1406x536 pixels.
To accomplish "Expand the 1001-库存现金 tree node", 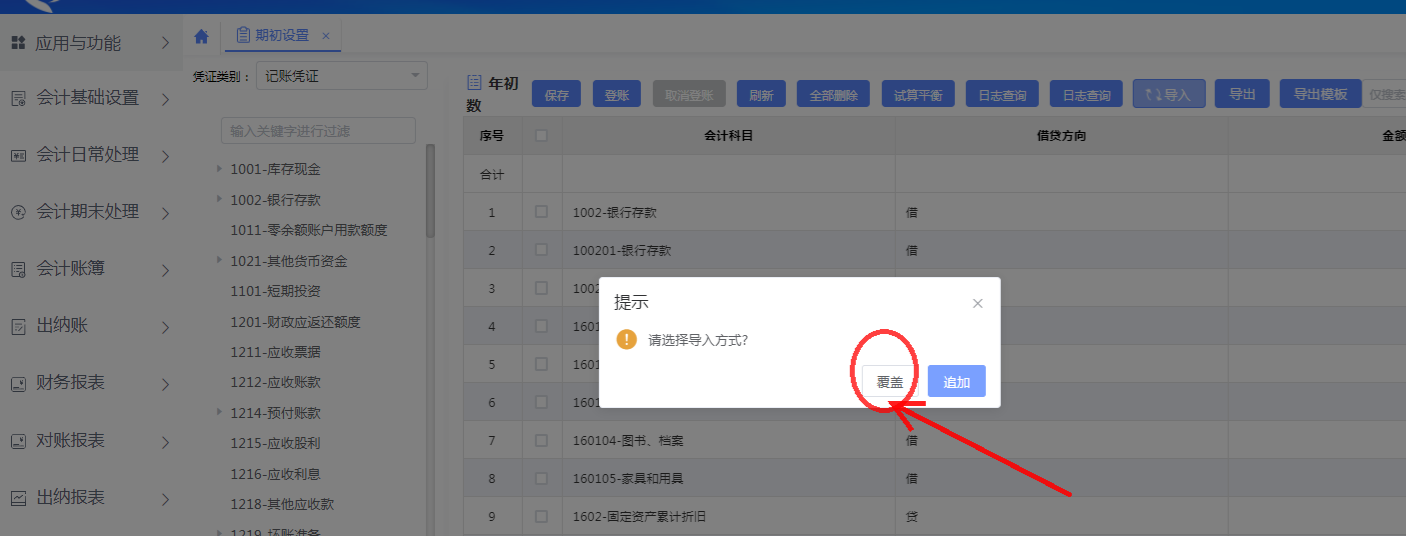I will (220, 169).
